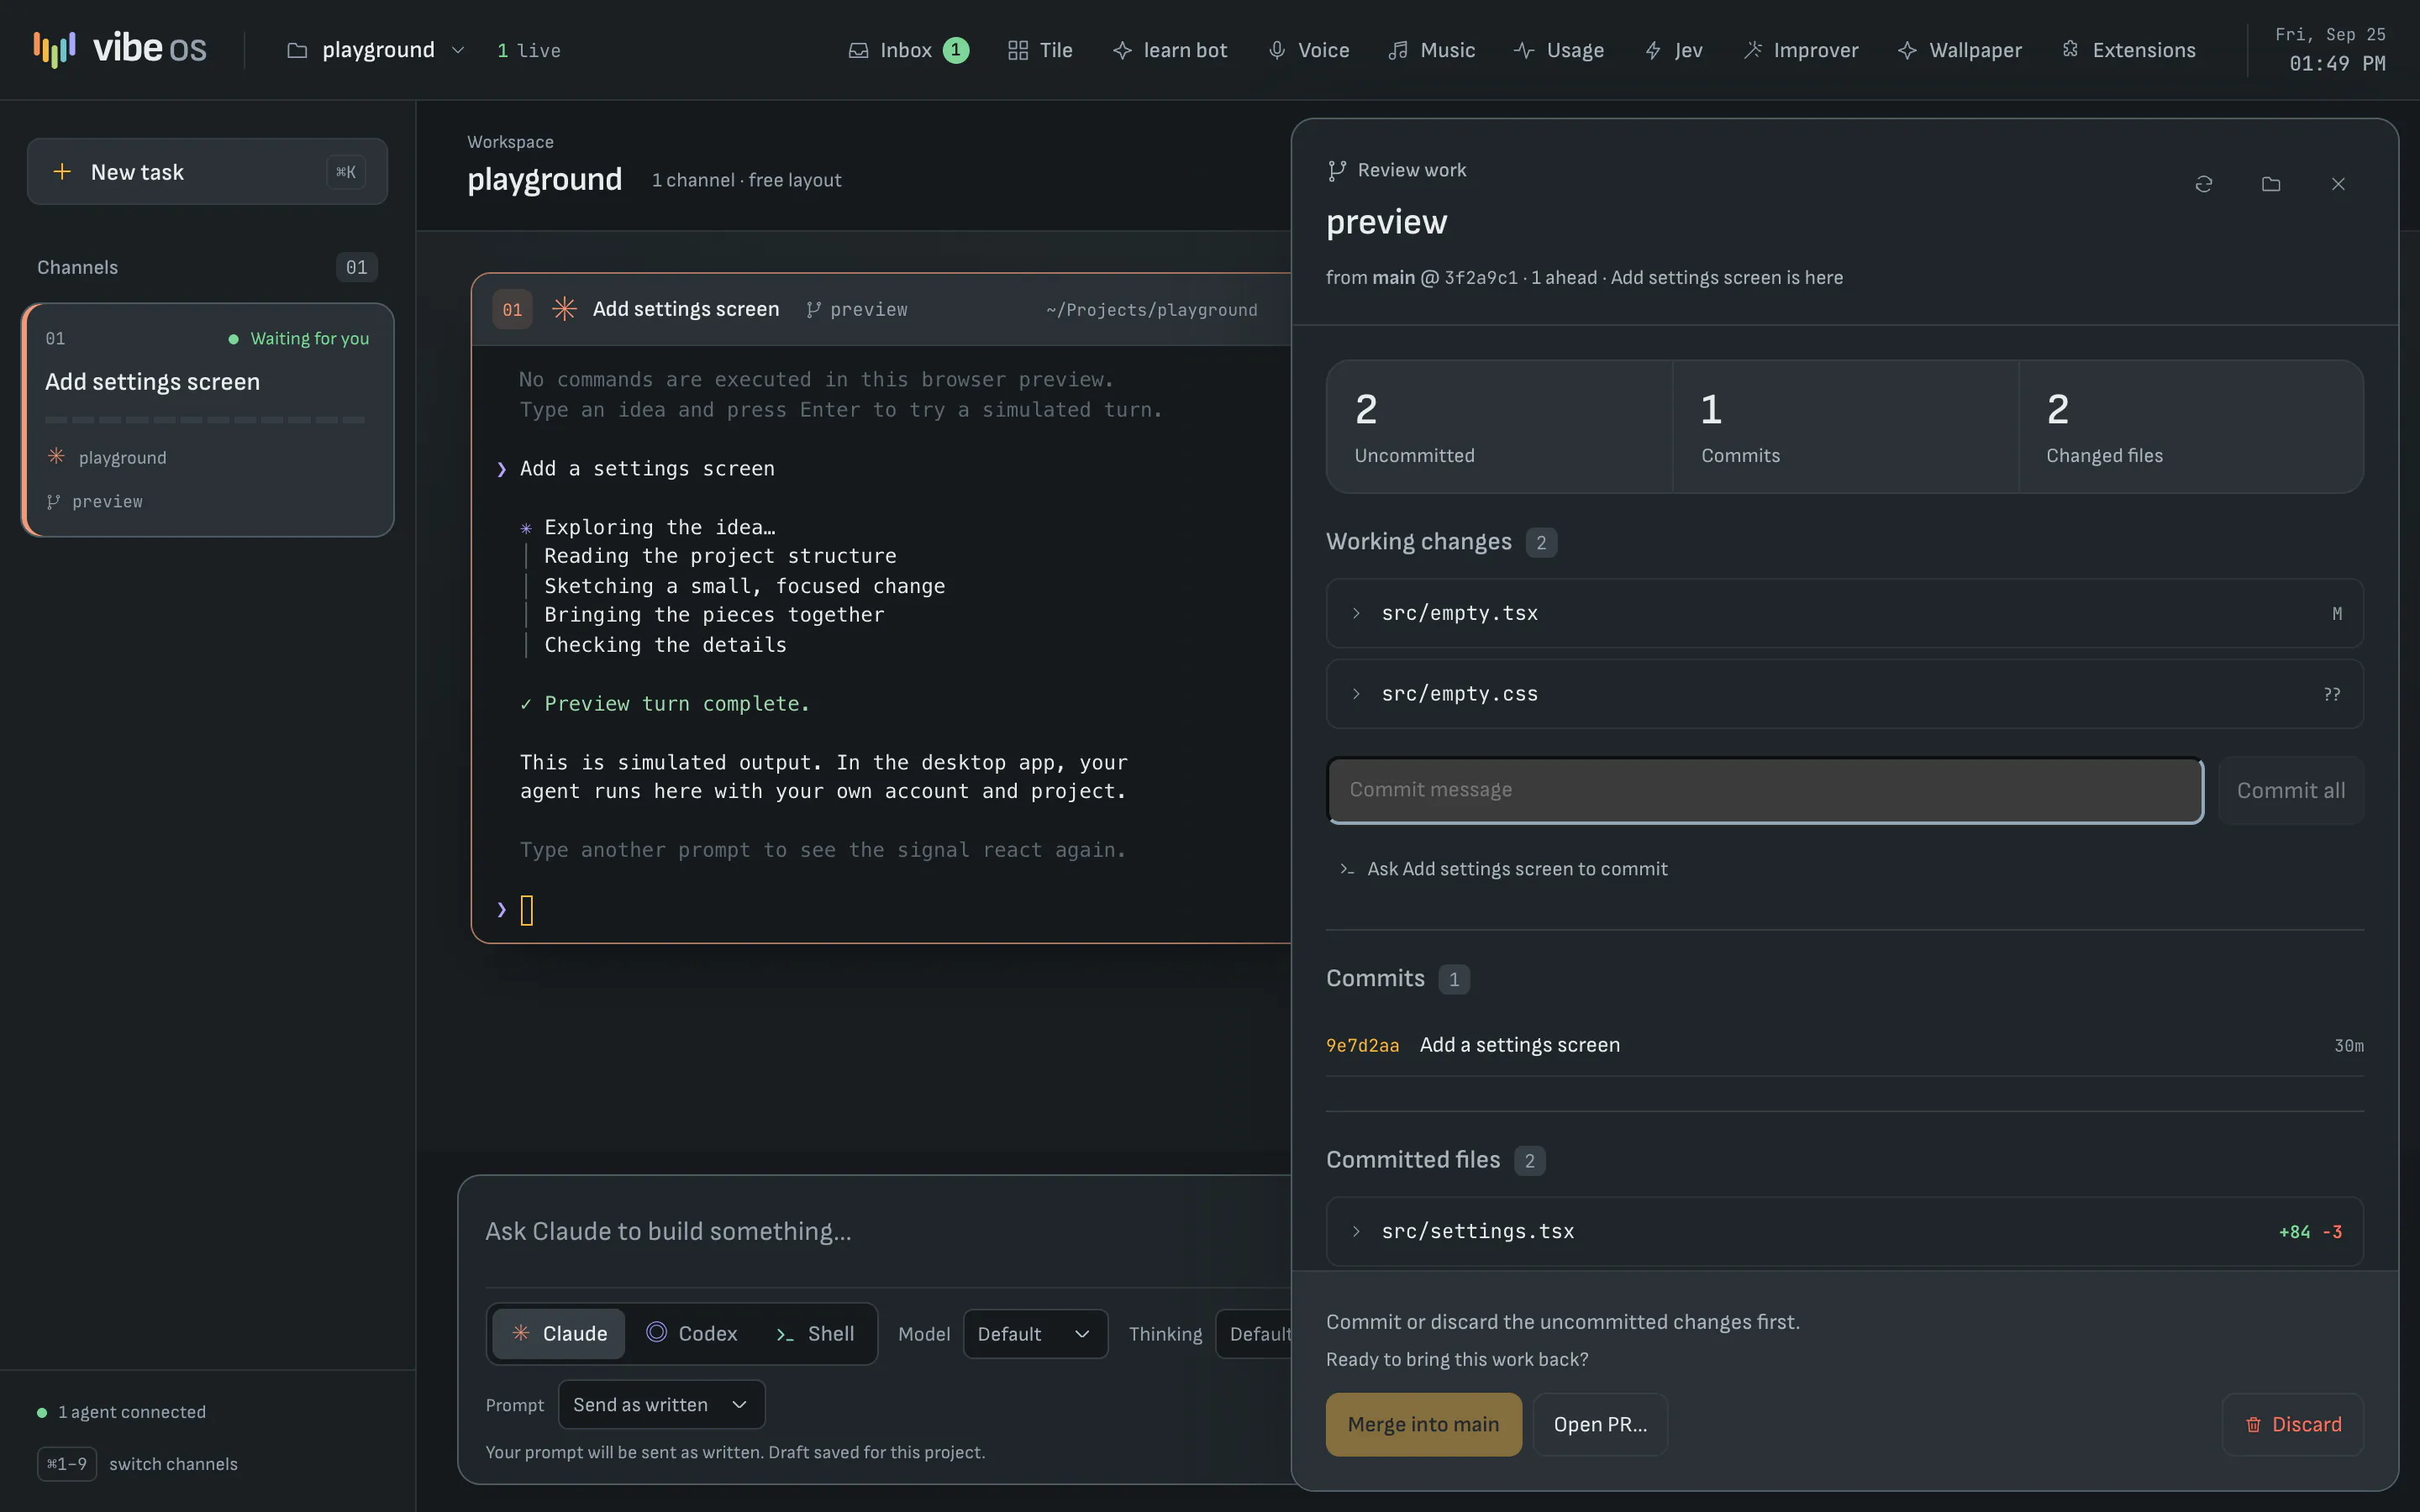Viewport: 2420px width, 1512px height.
Task: Click the Uncommitted count stat
Action: [x=1499, y=427]
